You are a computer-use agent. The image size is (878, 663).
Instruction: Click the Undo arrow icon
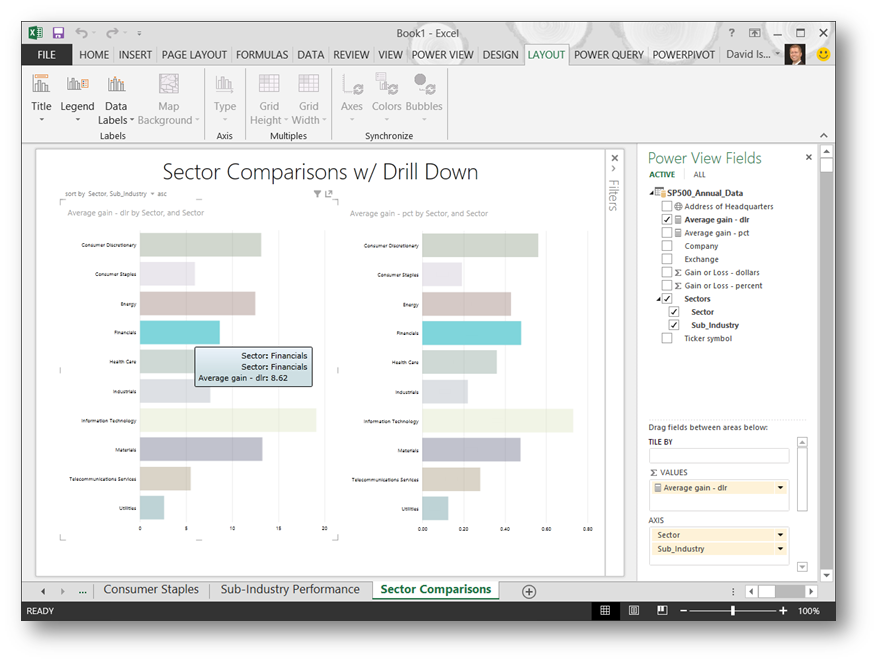82,33
